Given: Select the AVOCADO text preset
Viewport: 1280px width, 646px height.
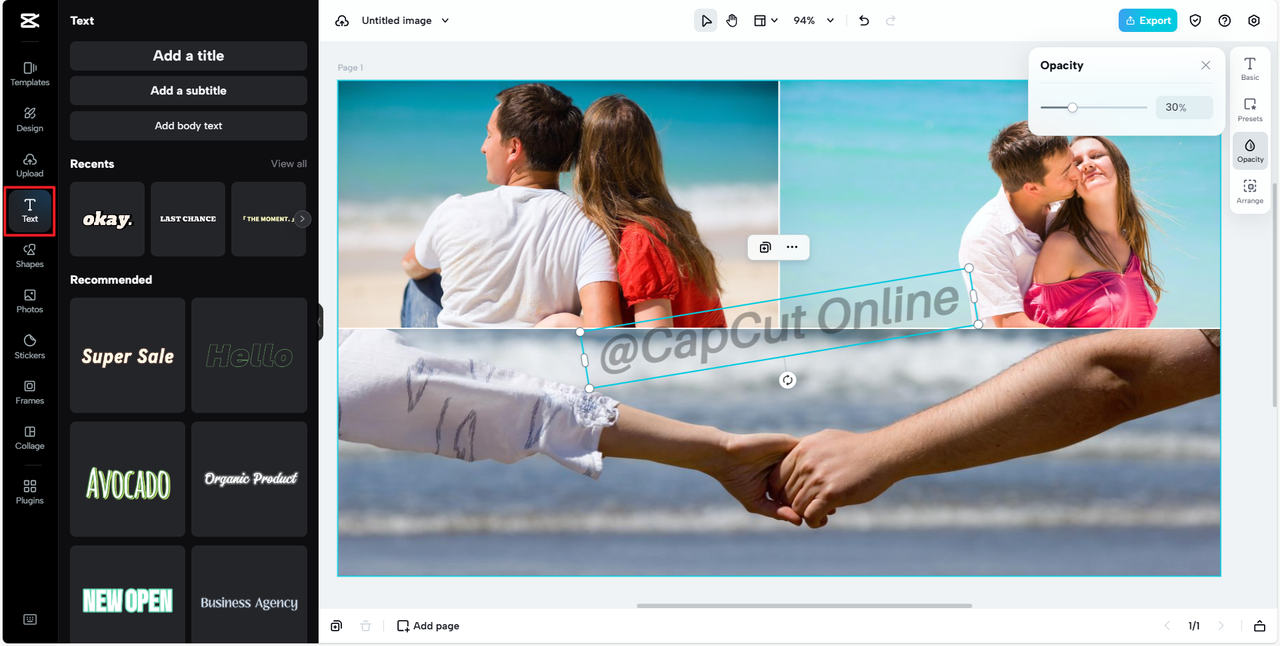Looking at the screenshot, I should click(x=128, y=479).
